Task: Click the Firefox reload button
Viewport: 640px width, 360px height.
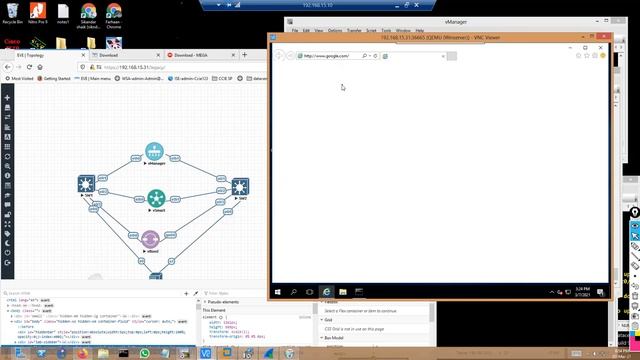Action: pos(29,67)
